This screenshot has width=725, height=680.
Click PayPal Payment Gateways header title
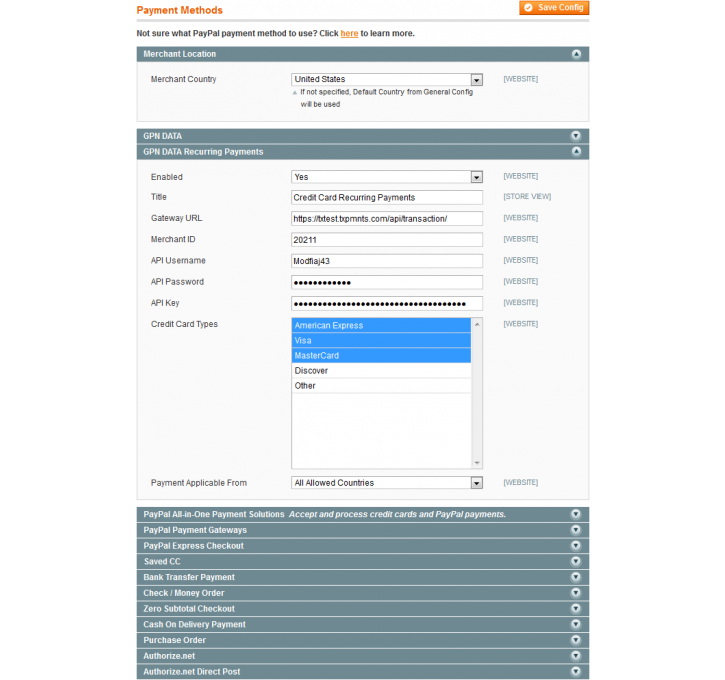pyautogui.click(x=195, y=530)
